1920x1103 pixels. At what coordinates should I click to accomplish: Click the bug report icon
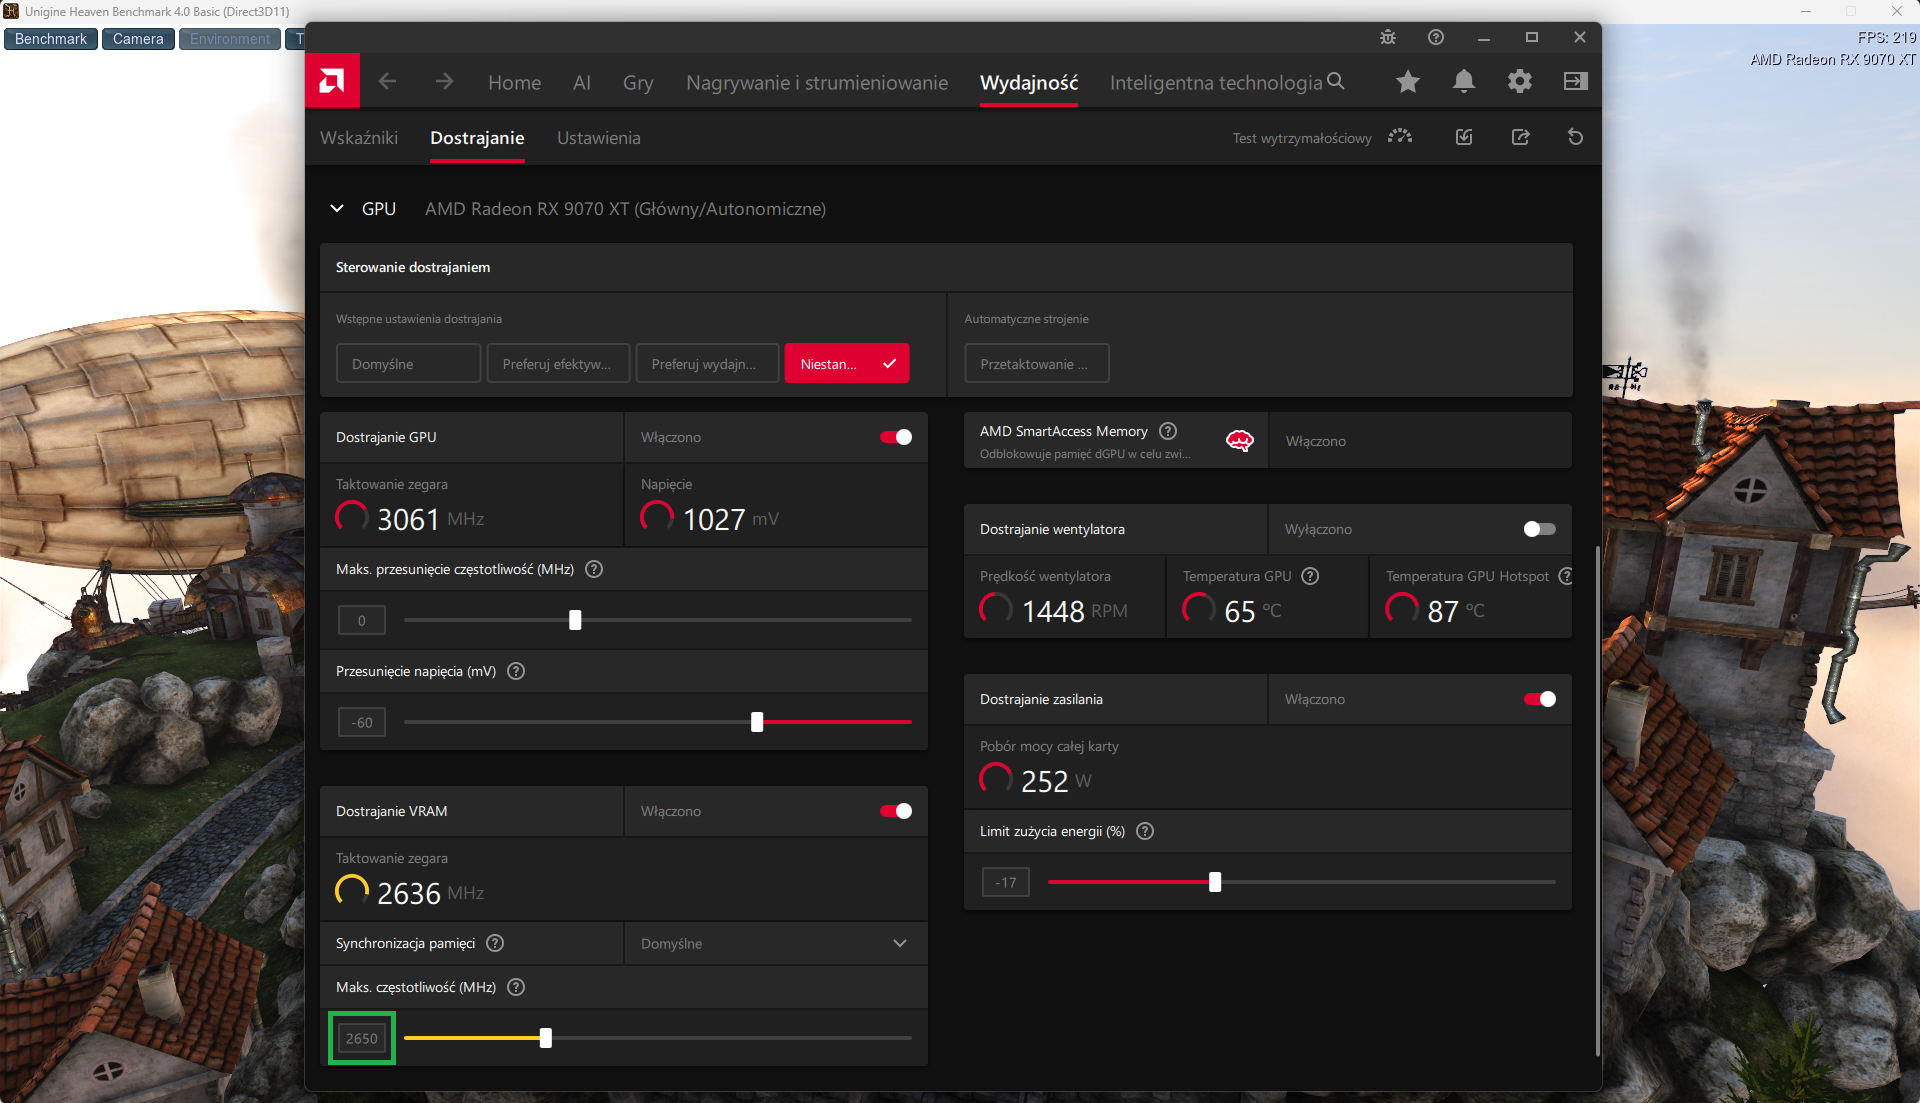pos(1388,37)
